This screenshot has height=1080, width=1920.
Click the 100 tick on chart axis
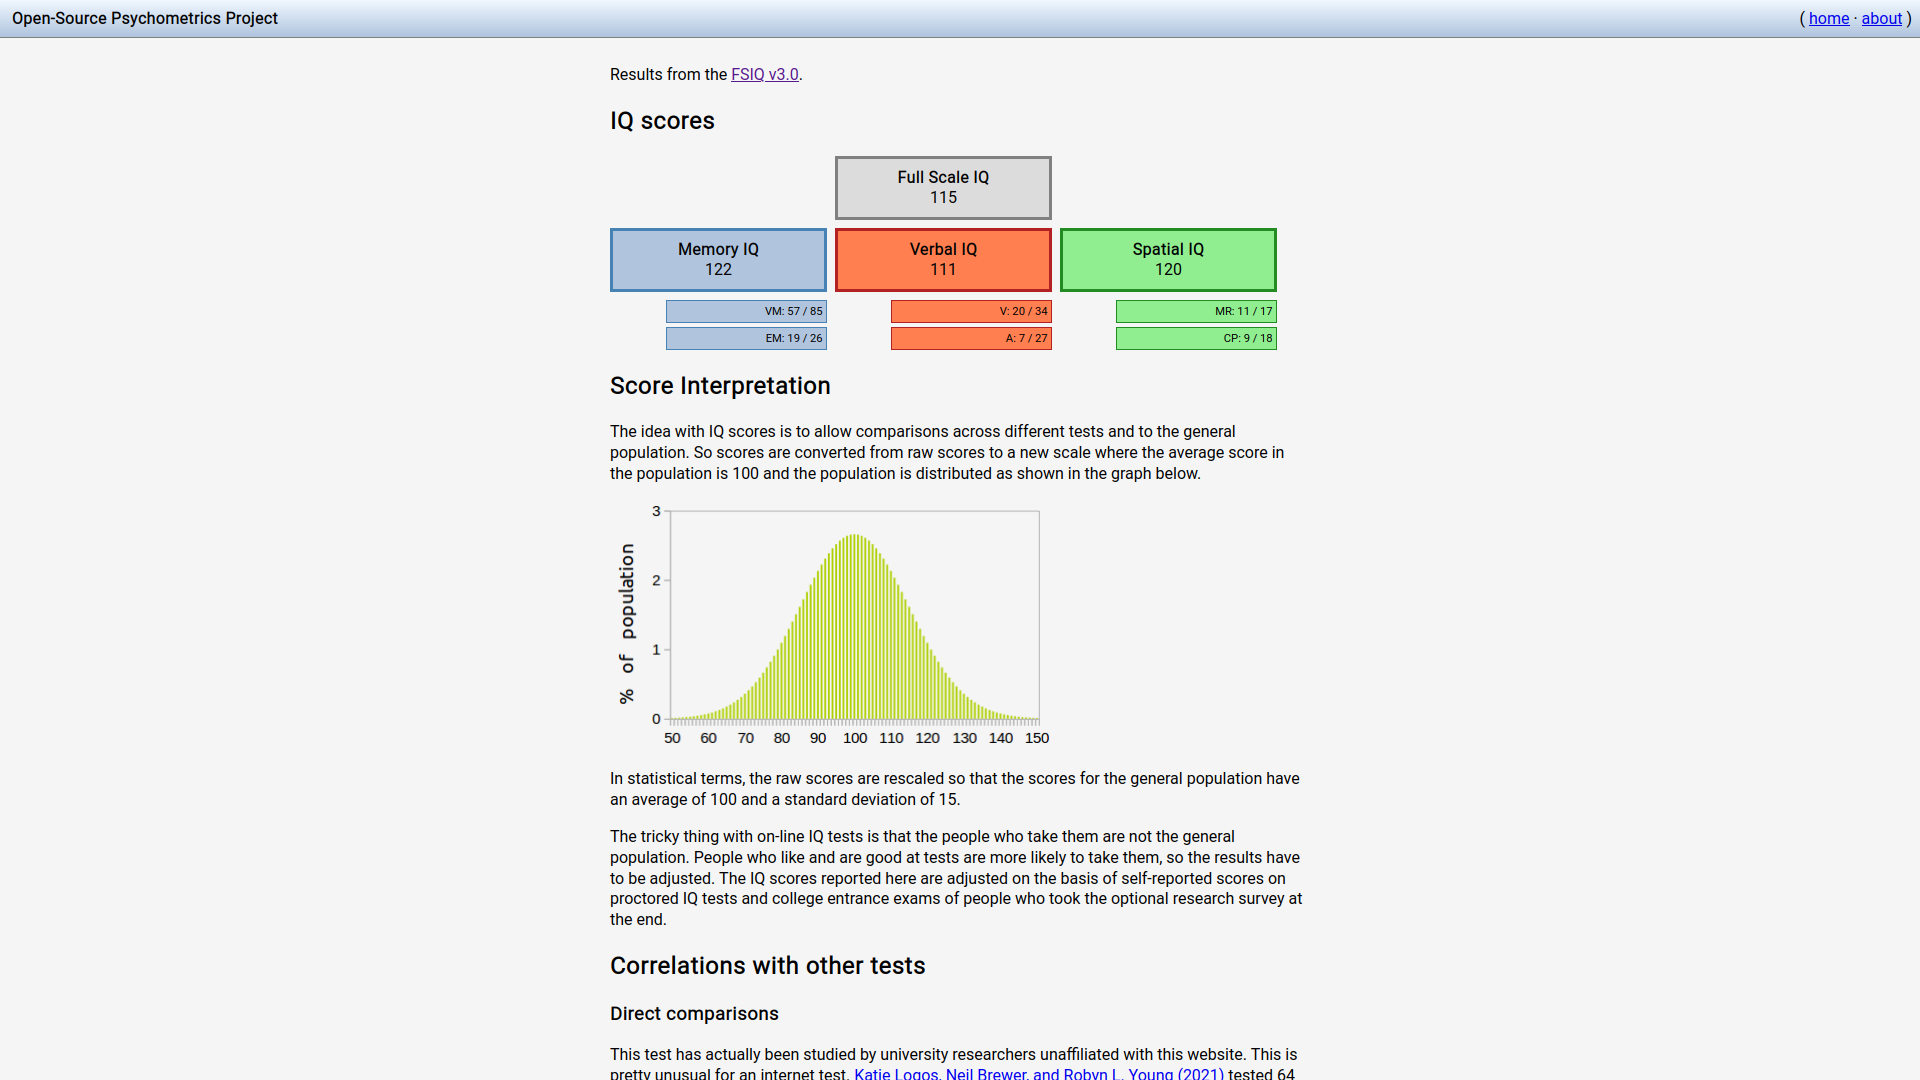point(854,738)
